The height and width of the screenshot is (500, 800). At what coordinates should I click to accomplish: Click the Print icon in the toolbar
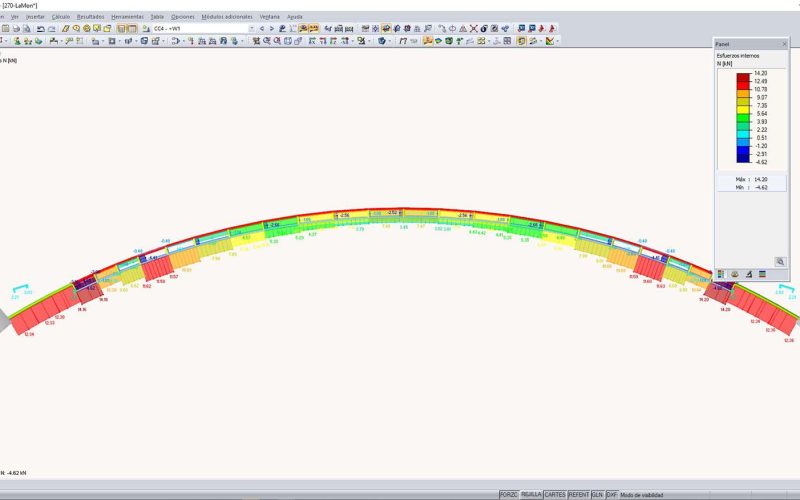coord(16,29)
